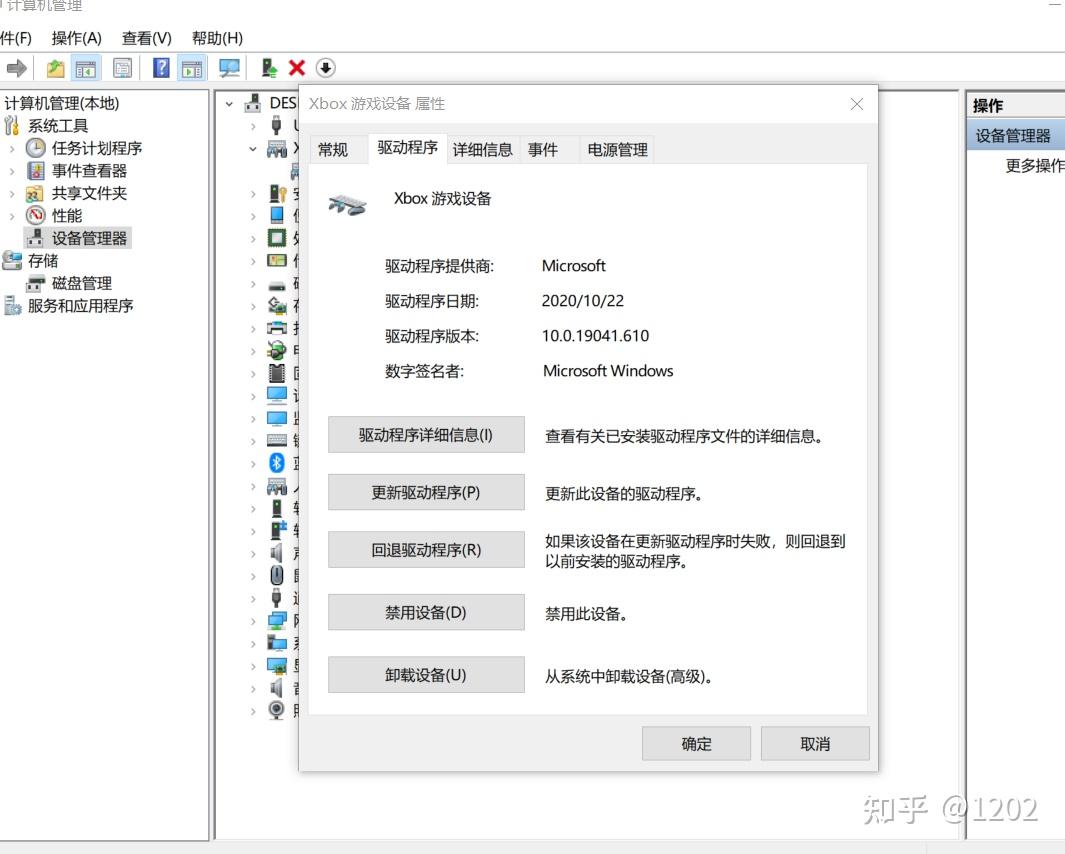Open the 查看 menu
Screen dimensions: 1065x854
click(146, 38)
